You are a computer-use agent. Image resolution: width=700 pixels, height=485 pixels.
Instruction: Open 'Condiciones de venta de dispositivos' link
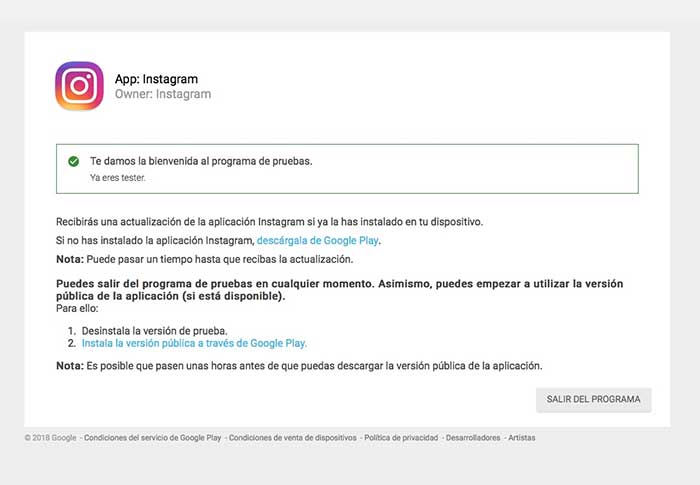293,438
